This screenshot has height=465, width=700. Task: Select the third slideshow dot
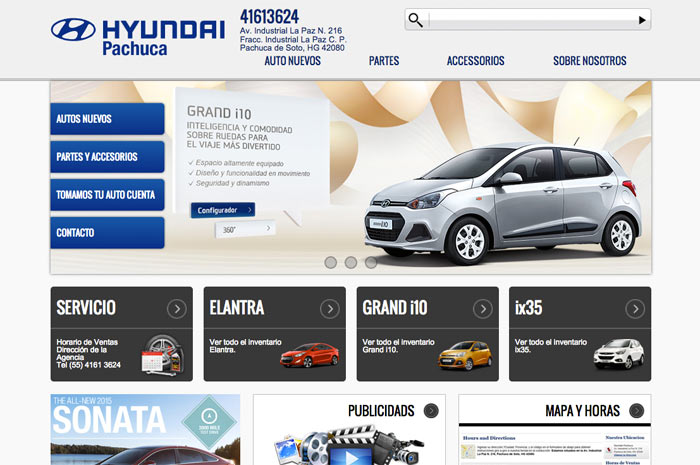coord(371,262)
